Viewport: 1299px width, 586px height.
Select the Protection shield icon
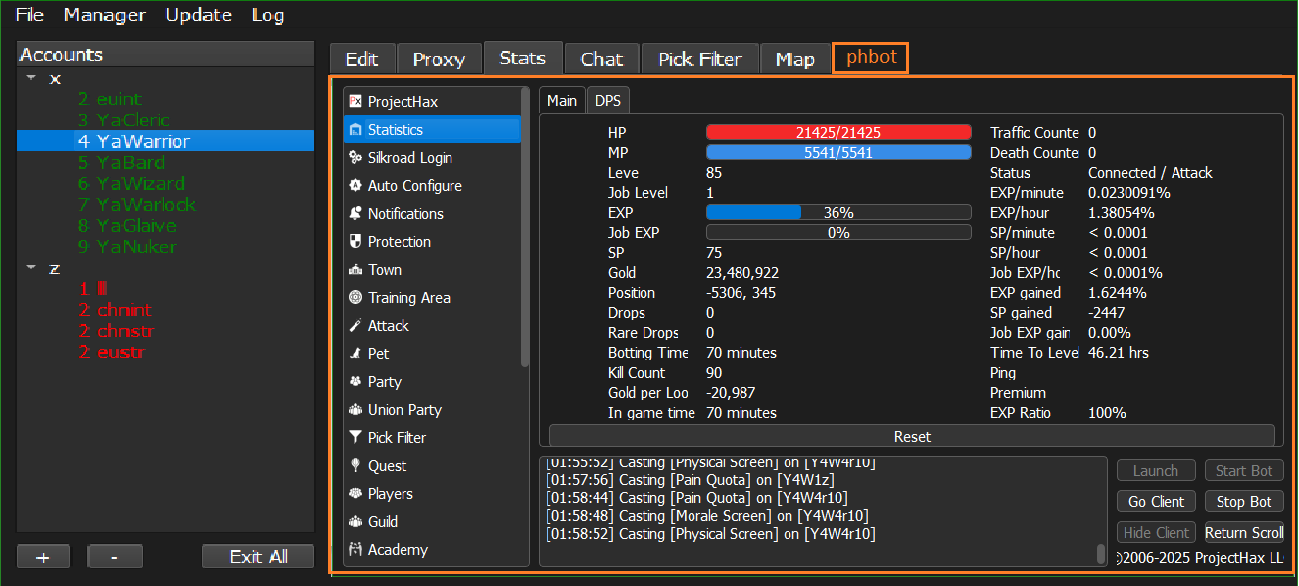tap(355, 242)
